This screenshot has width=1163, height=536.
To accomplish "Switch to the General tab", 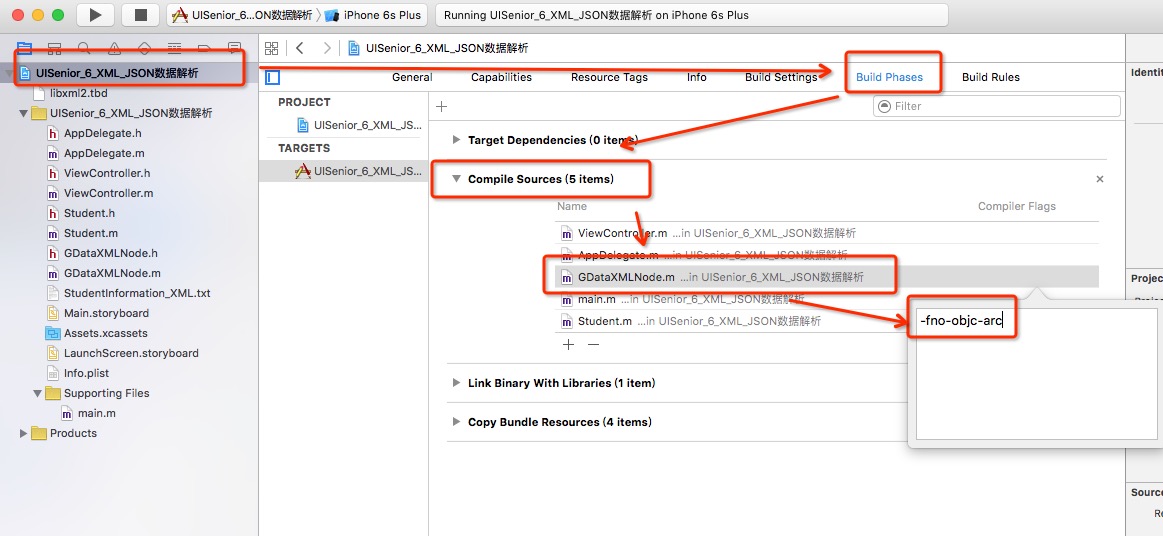I will point(412,77).
